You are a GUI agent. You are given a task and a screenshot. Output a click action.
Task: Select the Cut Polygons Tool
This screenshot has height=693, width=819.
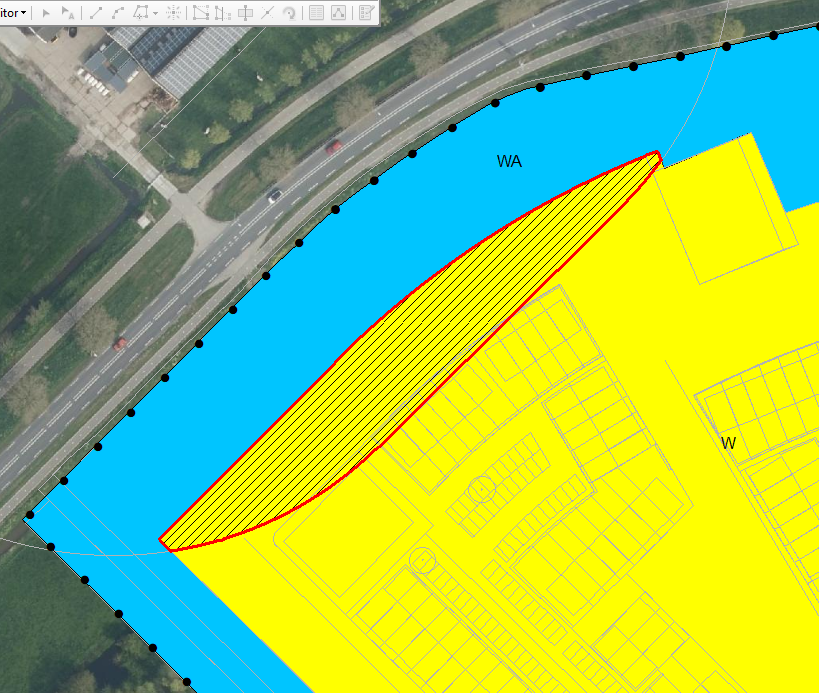[x=245, y=13]
